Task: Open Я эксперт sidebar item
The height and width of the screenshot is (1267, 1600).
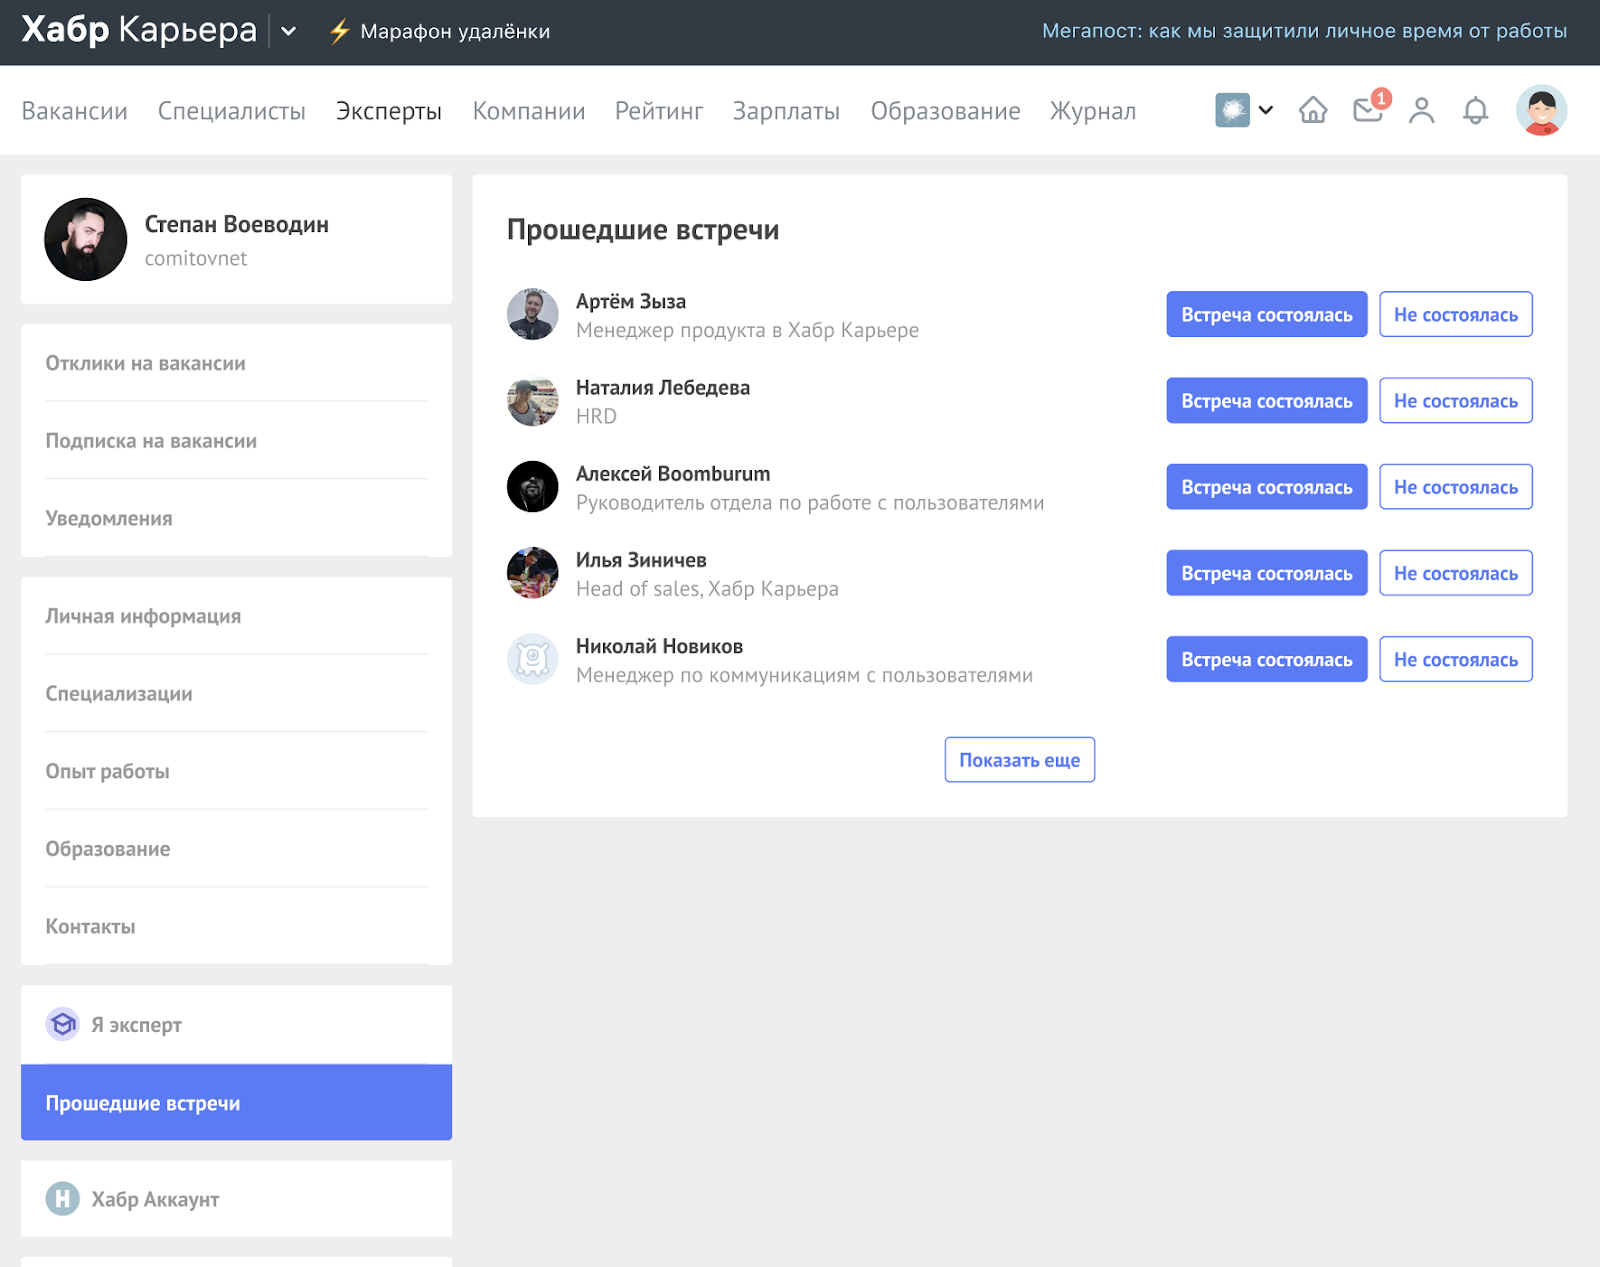Action: (236, 1025)
